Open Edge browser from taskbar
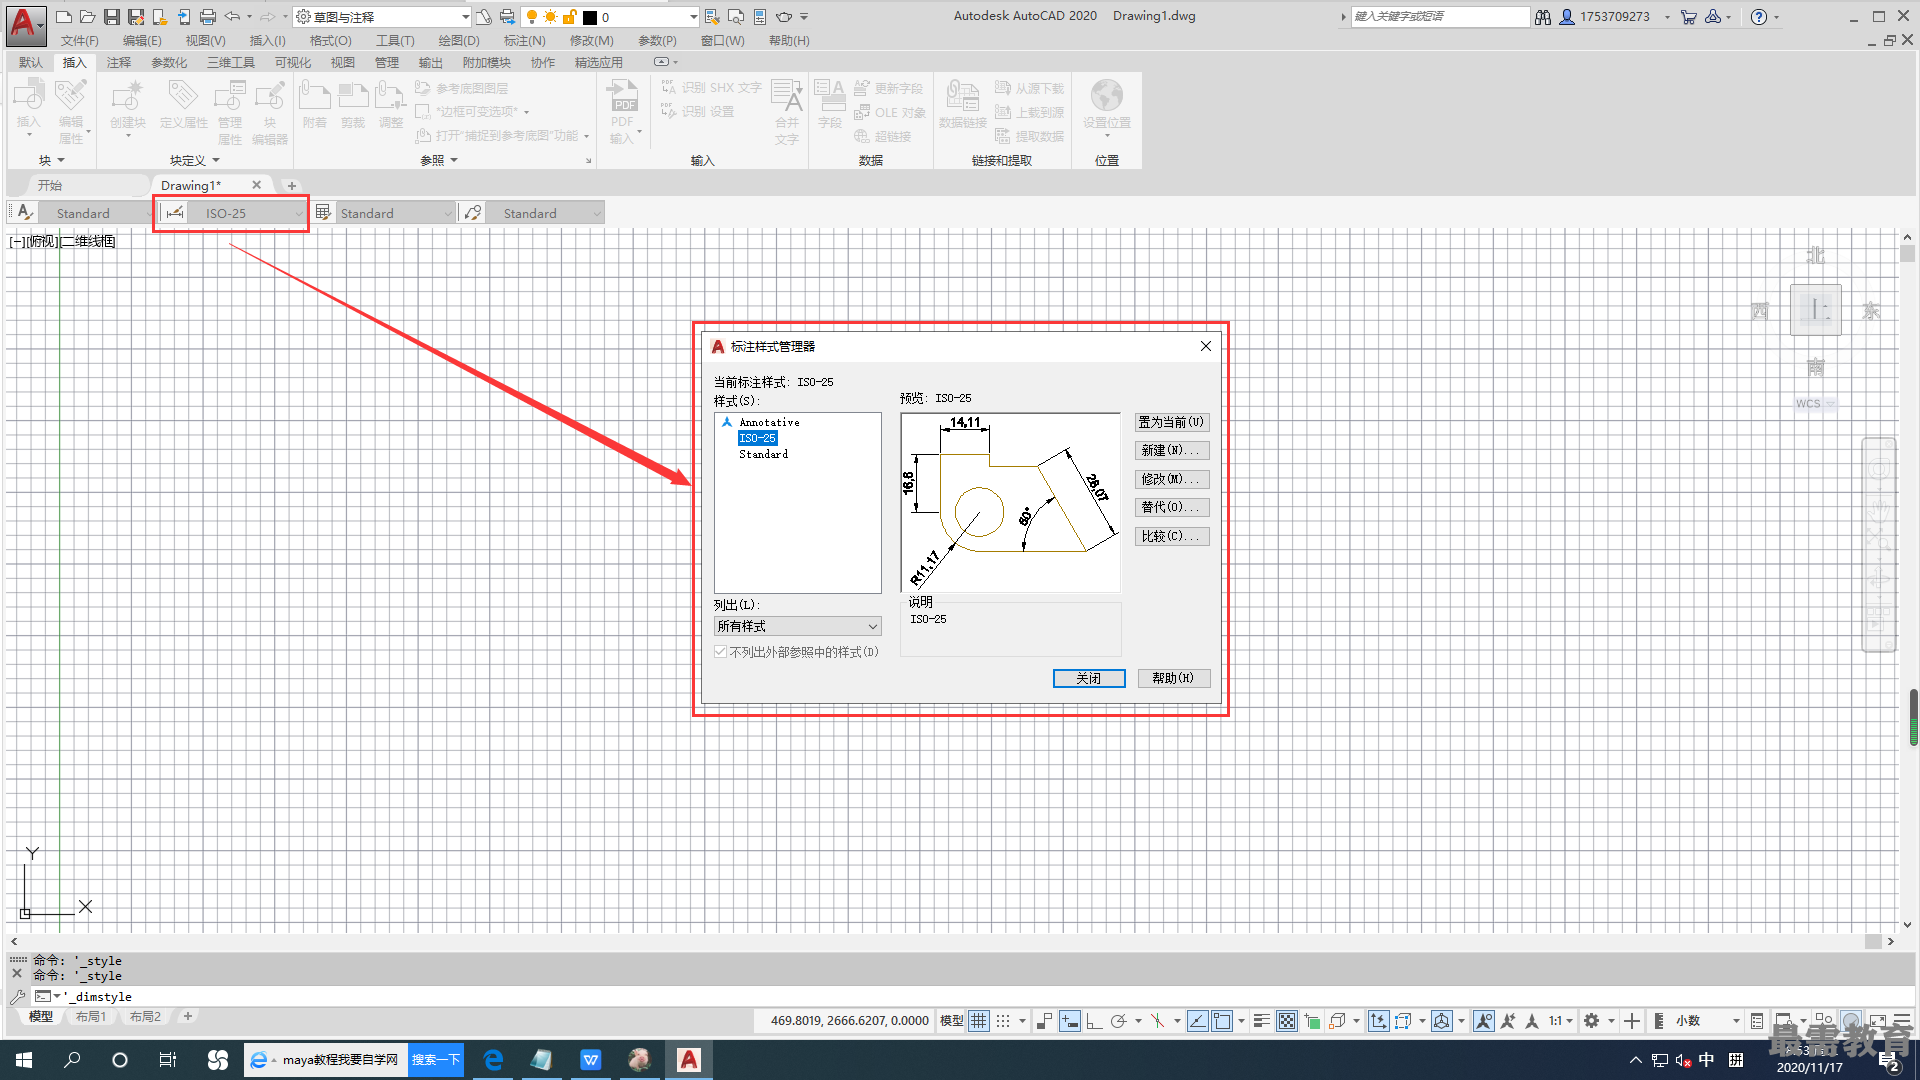 click(493, 1060)
